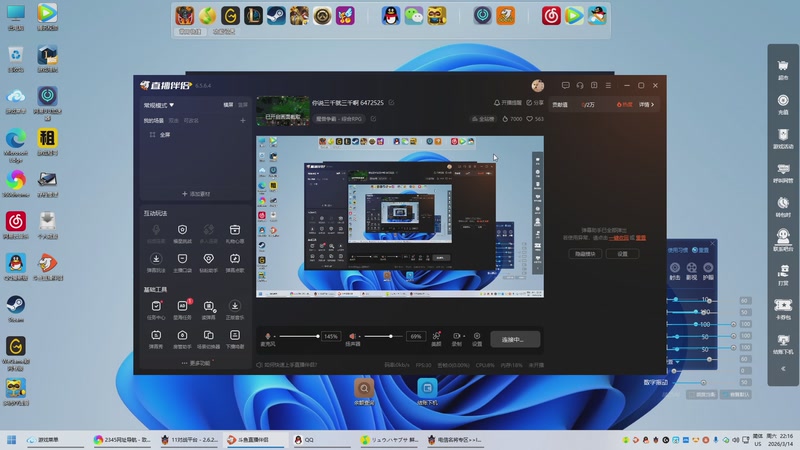This screenshot has width=800, height=450.
Task: Click the edit icon next to stream title
Action: click(391, 103)
